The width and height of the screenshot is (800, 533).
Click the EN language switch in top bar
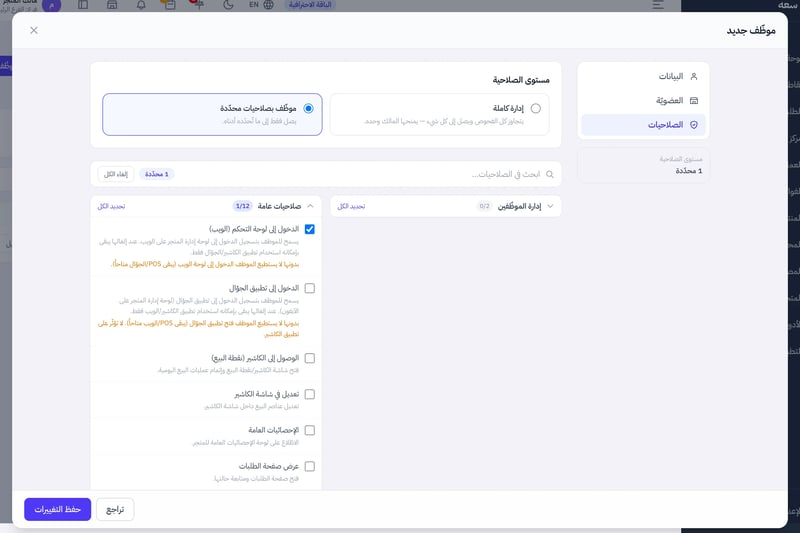point(254,5)
